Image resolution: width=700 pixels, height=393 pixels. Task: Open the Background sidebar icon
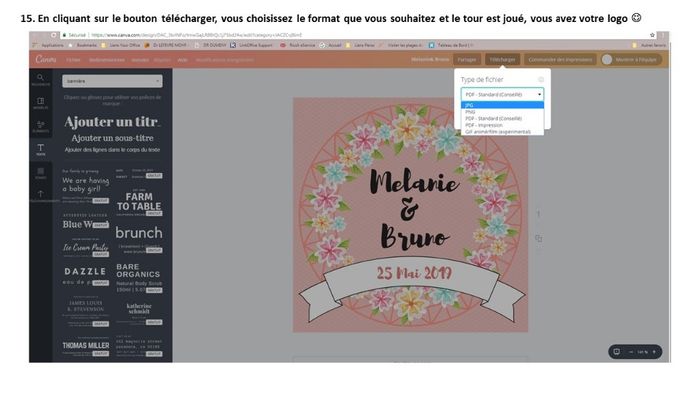point(41,173)
